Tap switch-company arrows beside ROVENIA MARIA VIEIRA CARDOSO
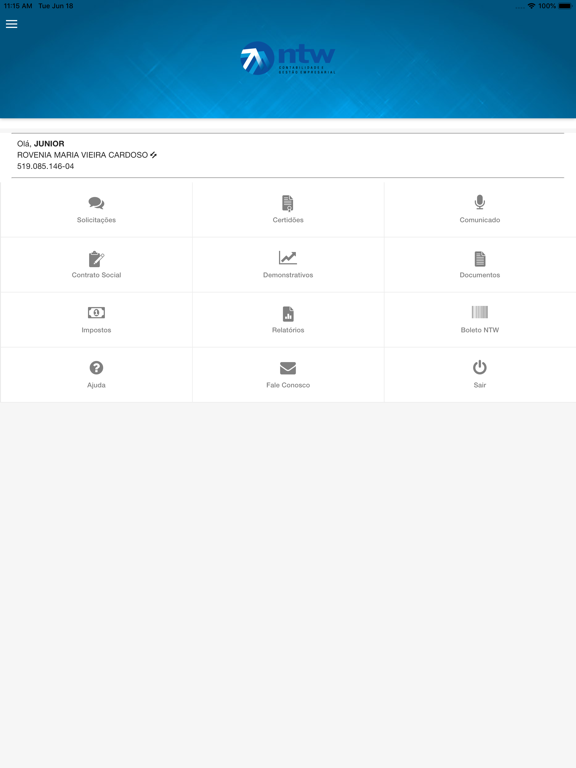576x768 pixels. tap(153, 155)
